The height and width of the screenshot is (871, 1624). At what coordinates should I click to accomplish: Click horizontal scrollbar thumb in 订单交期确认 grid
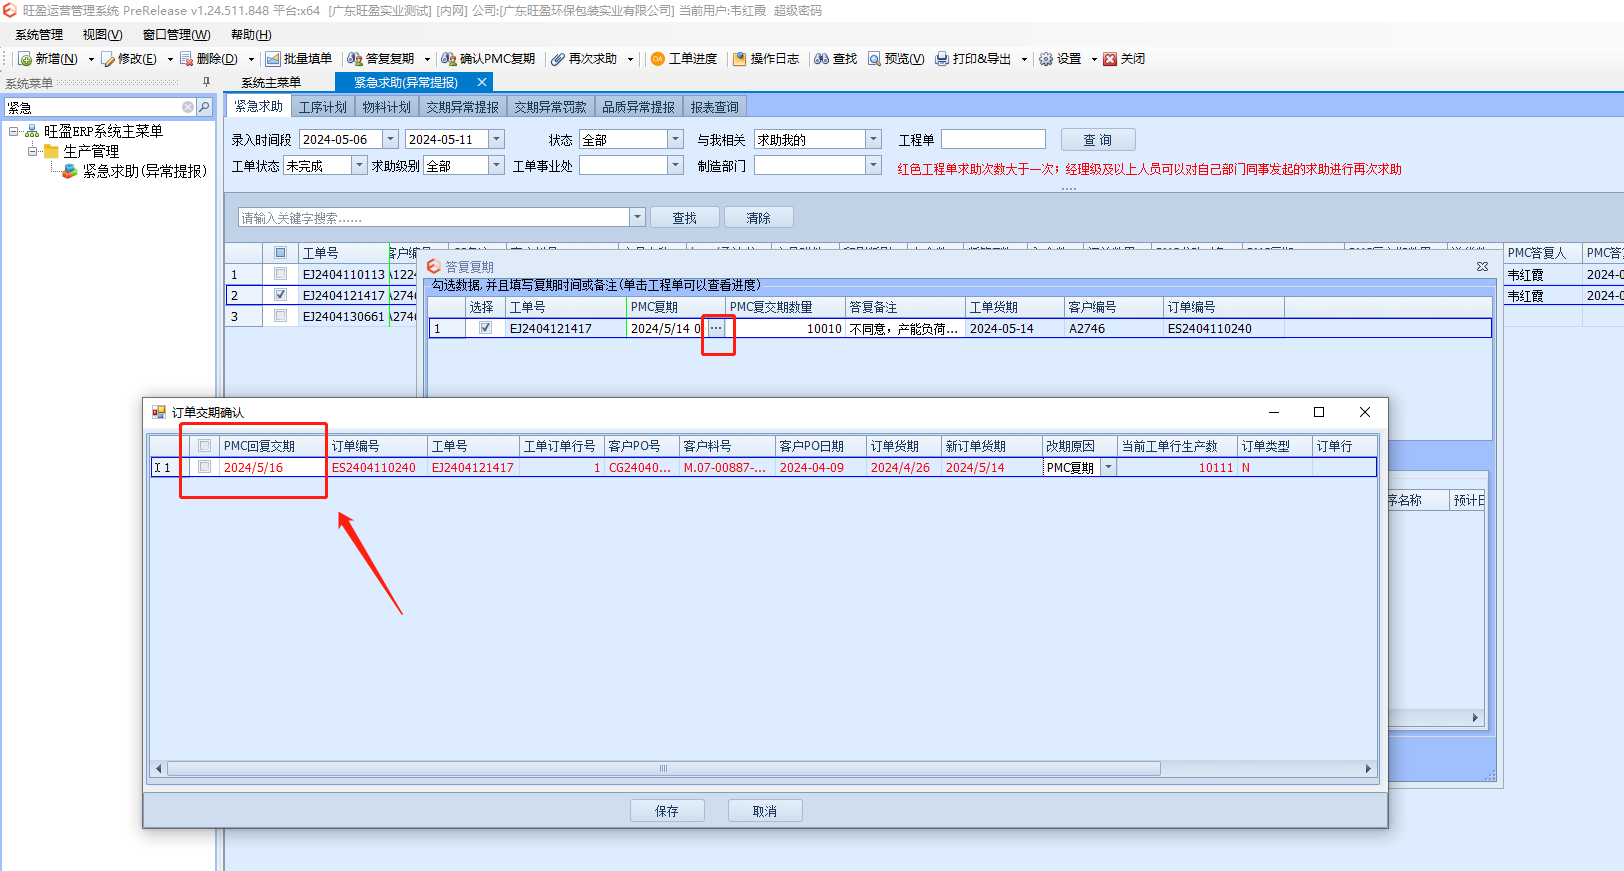pyautogui.click(x=664, y=769)
